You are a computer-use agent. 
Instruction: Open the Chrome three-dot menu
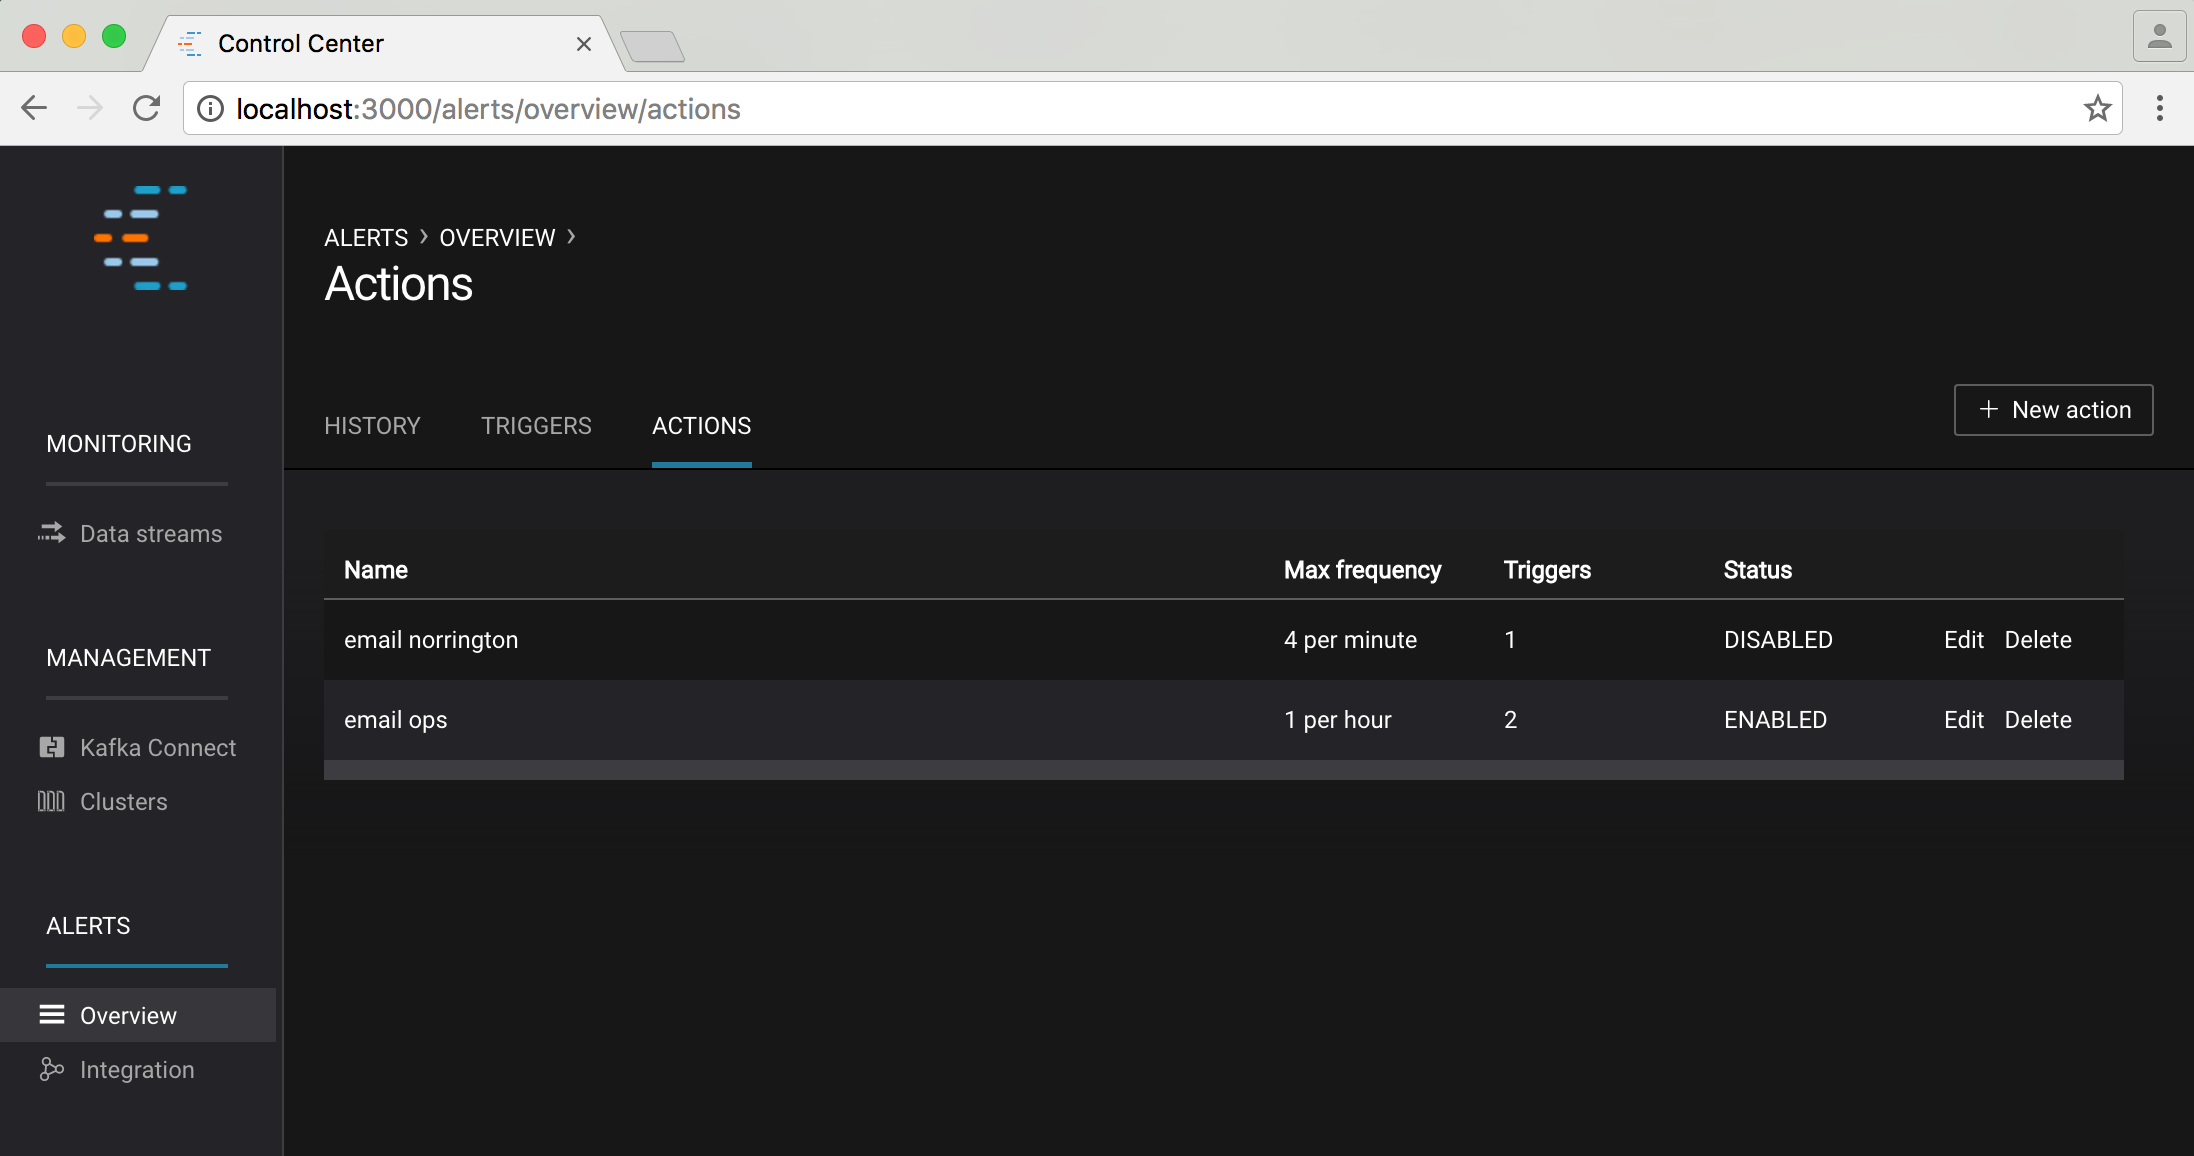point(2160,108)
